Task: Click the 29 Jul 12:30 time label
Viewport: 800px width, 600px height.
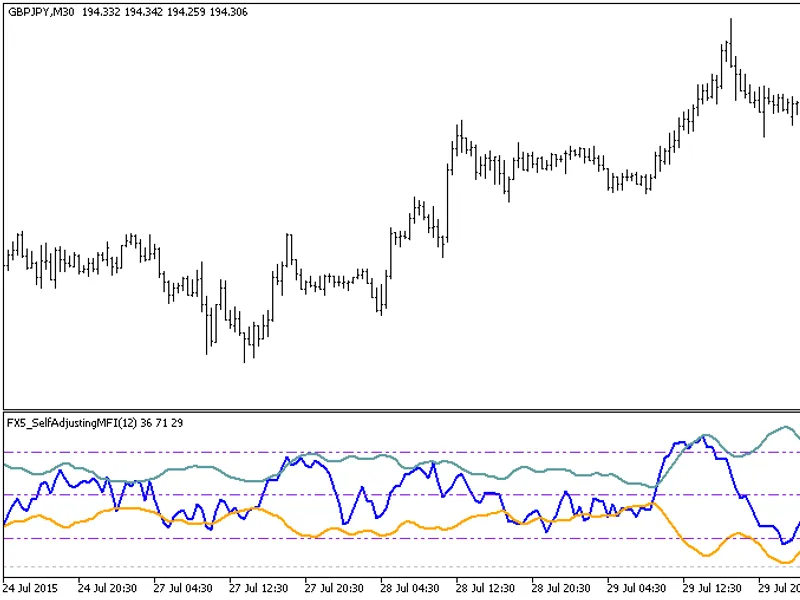Action: [711, 588]
